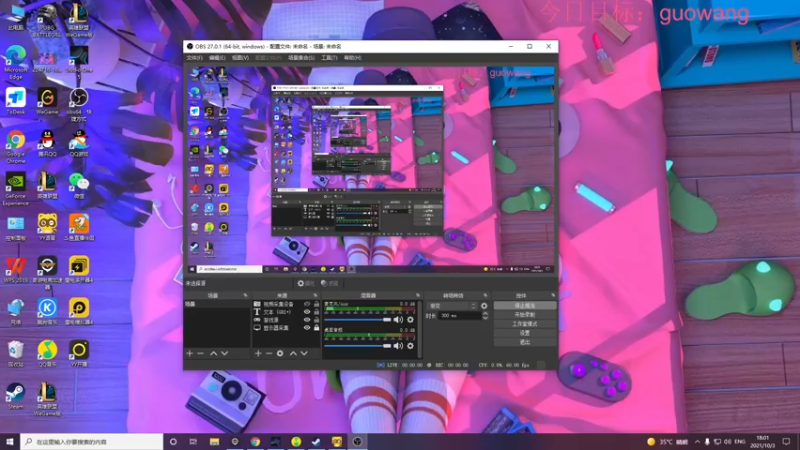Click the audio mixer vertical scrollbar
Image resolution: width=800 pixels, height=450 pixels.
pyautogui.click(x=419, y=329)
